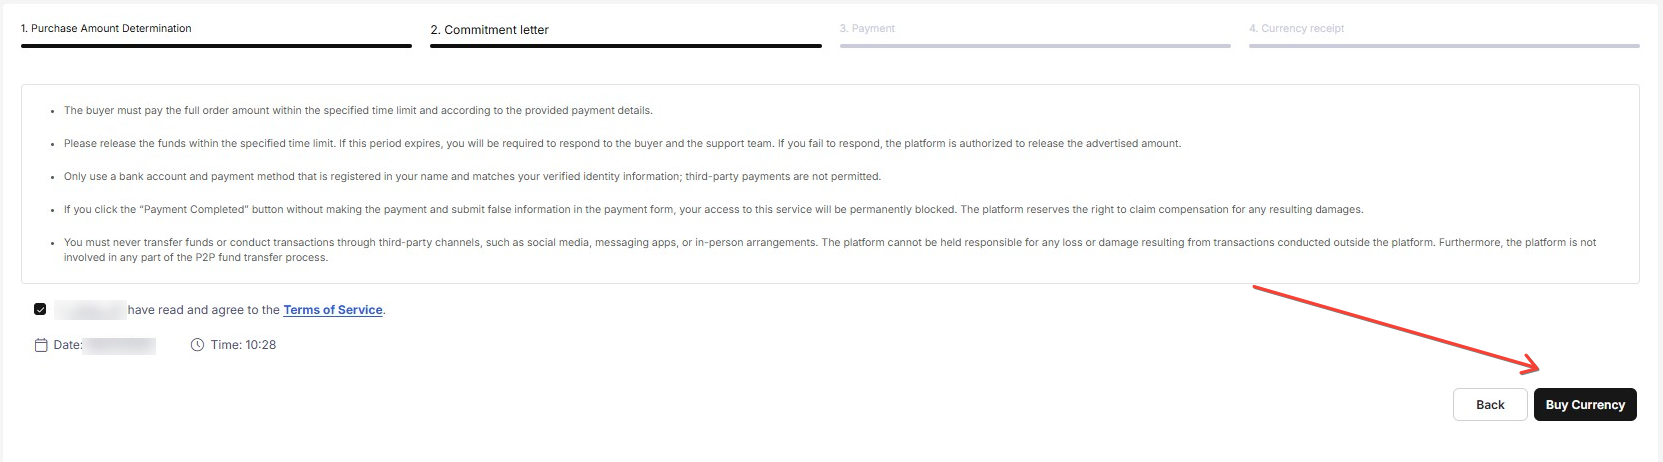The height and width of the screenshot is (462, 1663).
Task: Click the clock icon beside Time
Action: pos(197,345)
